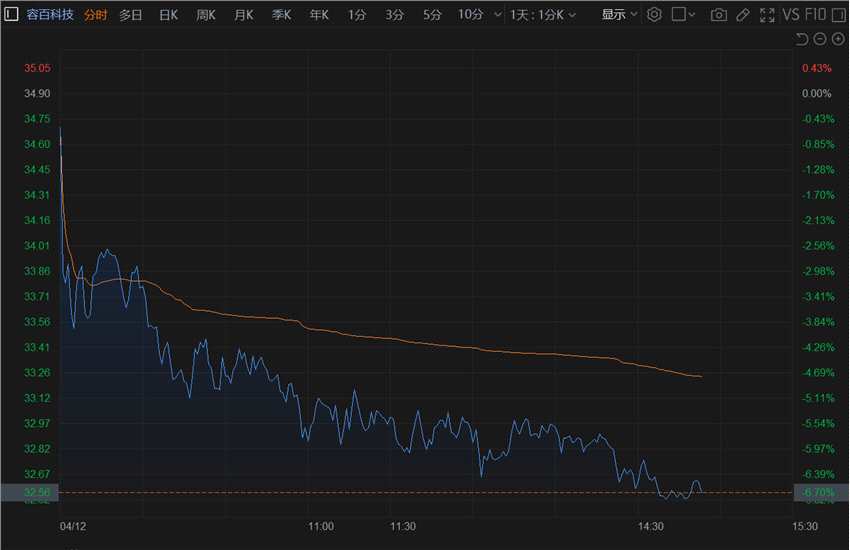Select the 5分 interval
Image resolution: width=850 pixels, height=550 pixels.
pyautogui.click(x=432, y=15)
